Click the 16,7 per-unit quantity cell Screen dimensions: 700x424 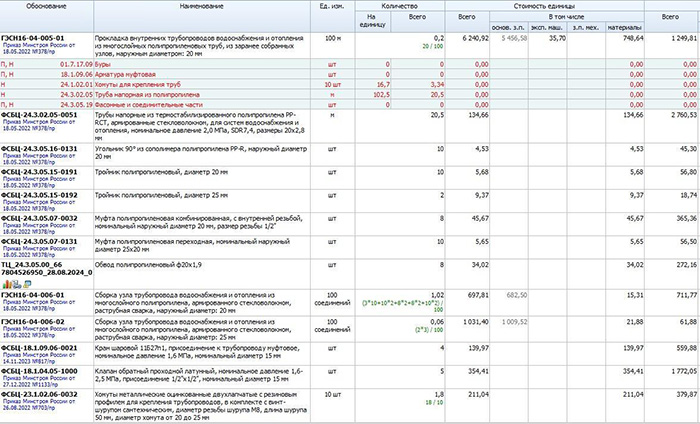point(373,84)
